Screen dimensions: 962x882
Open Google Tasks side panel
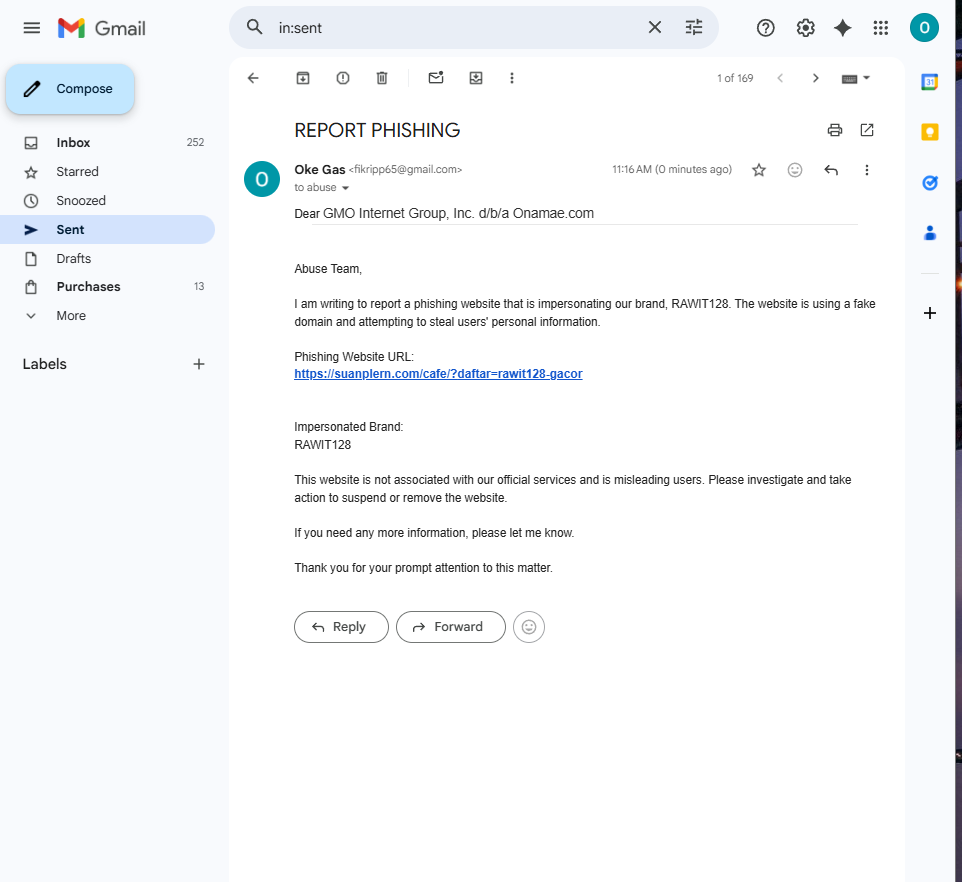(929, 182)
